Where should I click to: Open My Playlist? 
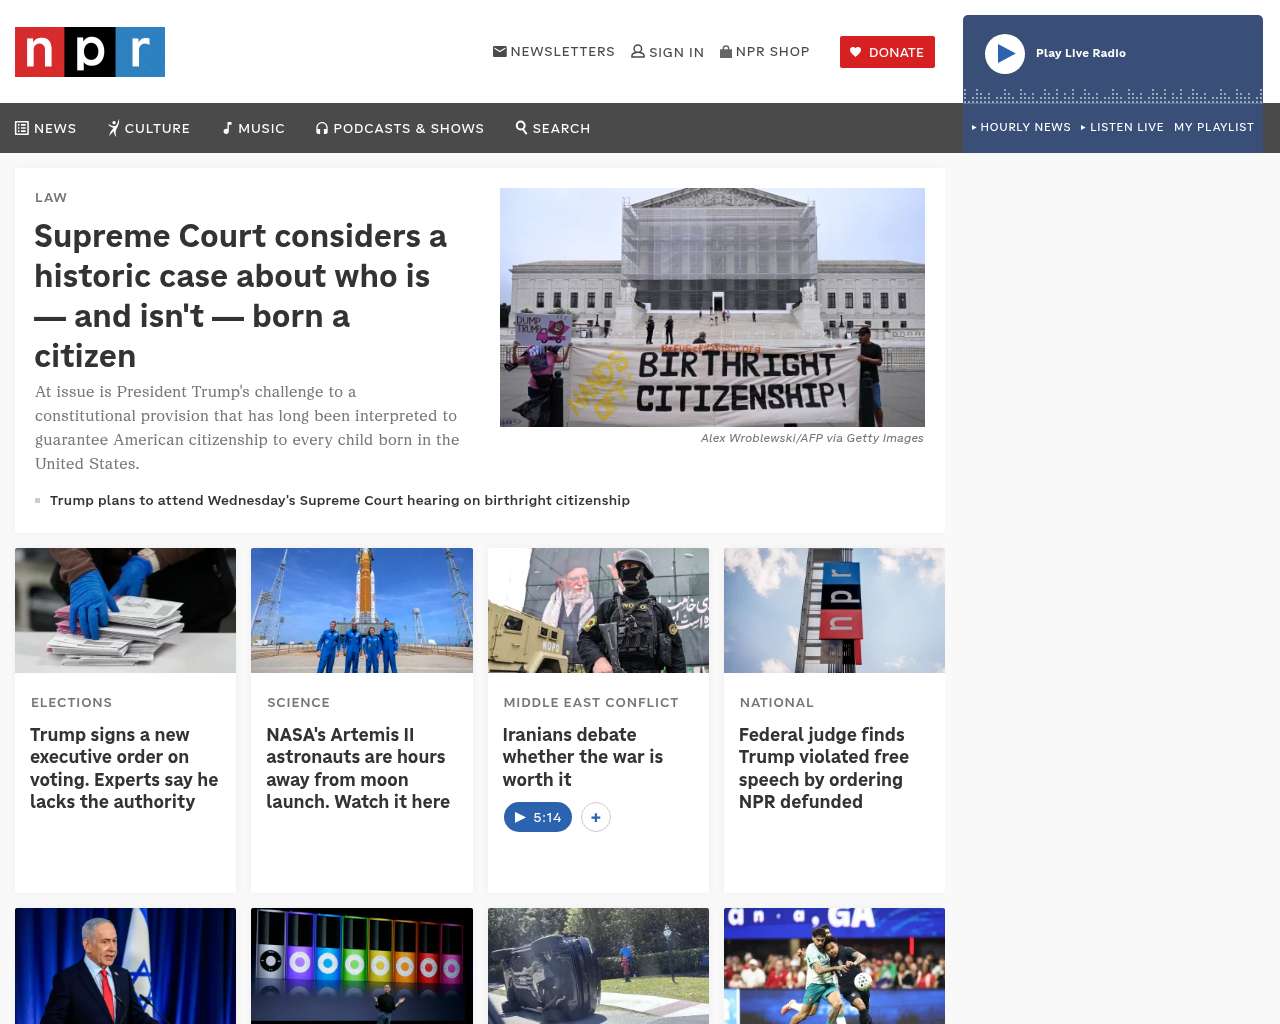tap(1213, 127)
